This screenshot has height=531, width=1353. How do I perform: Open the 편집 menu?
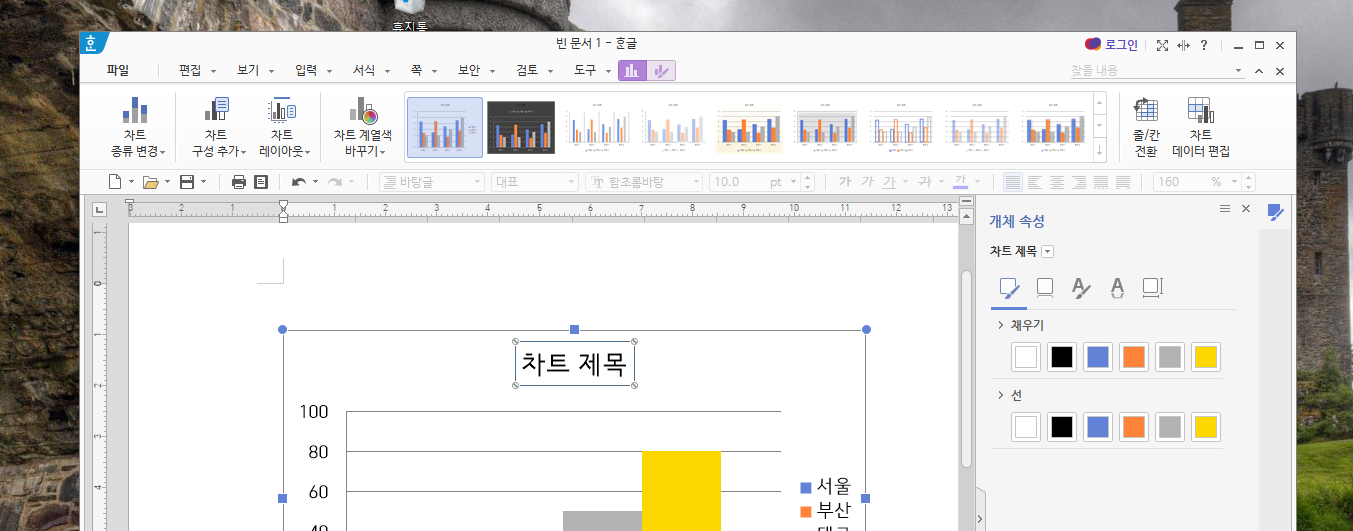[190, 71]
